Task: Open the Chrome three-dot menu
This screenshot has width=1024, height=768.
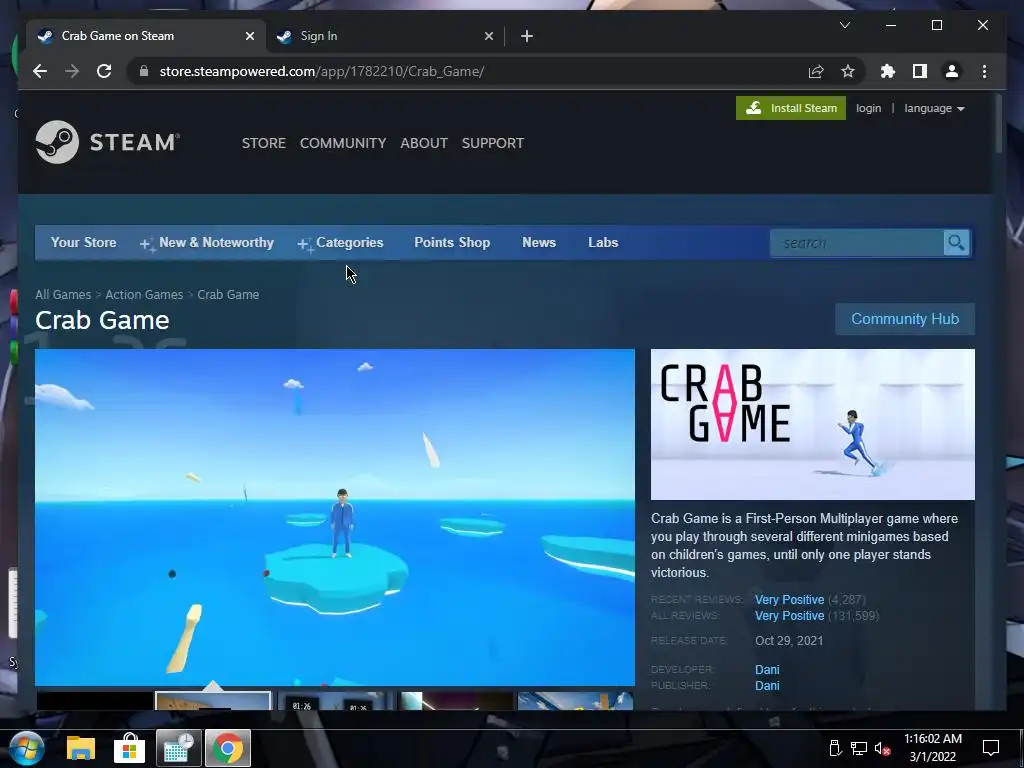Action: pos(984,71)
